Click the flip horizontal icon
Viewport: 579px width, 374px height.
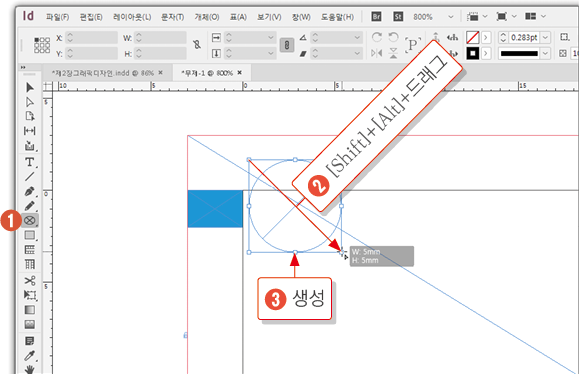coord(377,53)
